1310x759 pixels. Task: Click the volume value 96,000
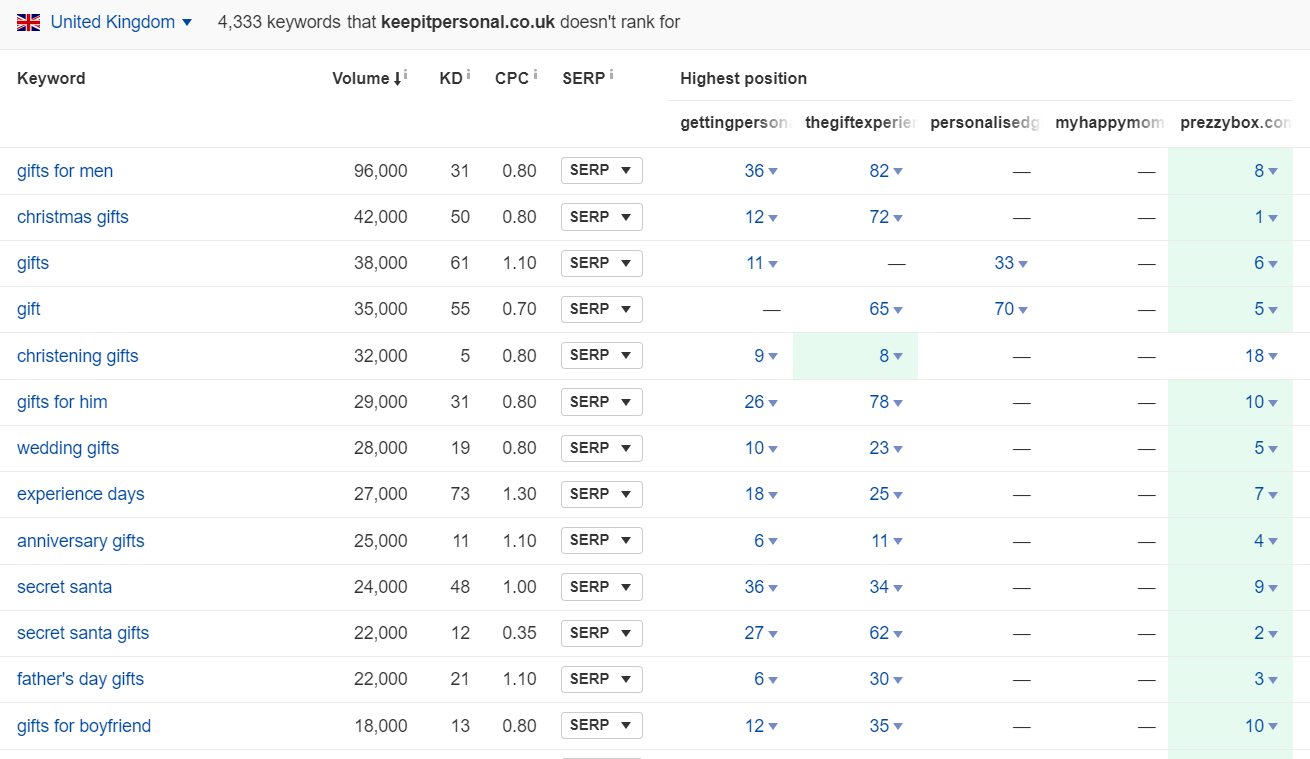click(381, 171)
